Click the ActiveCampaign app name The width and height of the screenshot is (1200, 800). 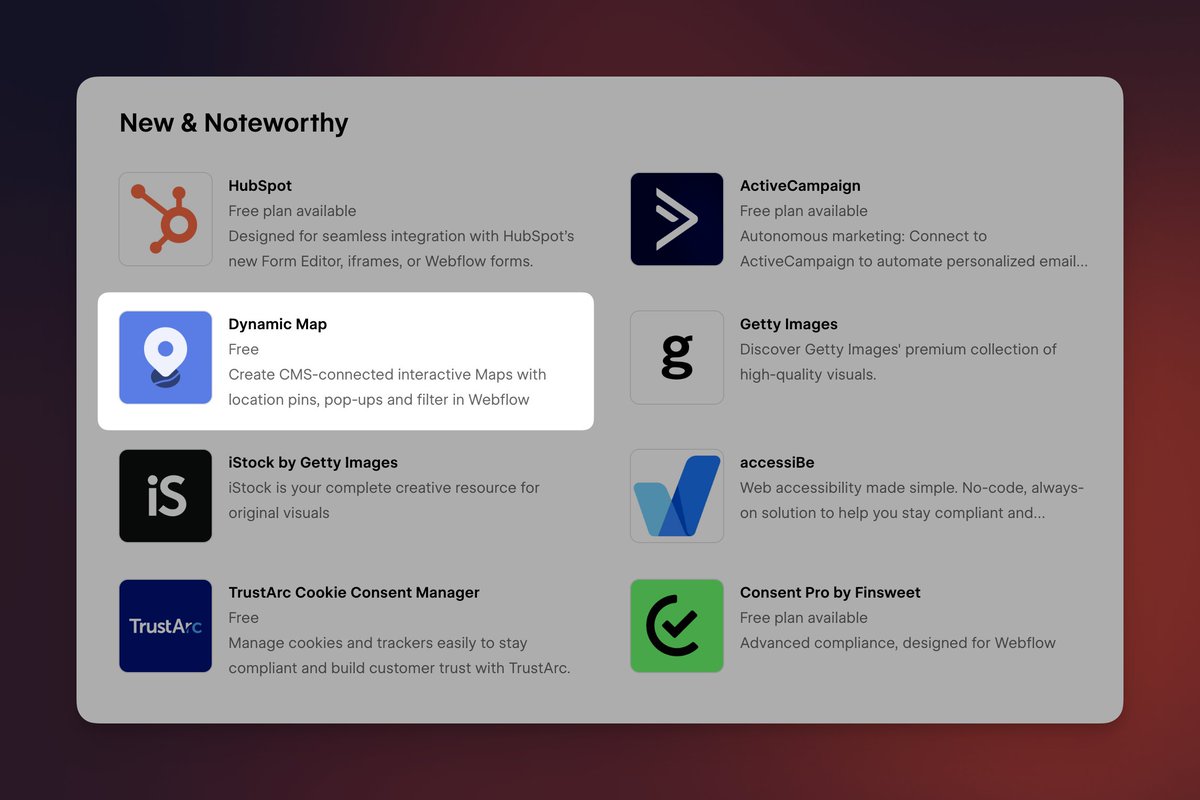tap(800, 185)
